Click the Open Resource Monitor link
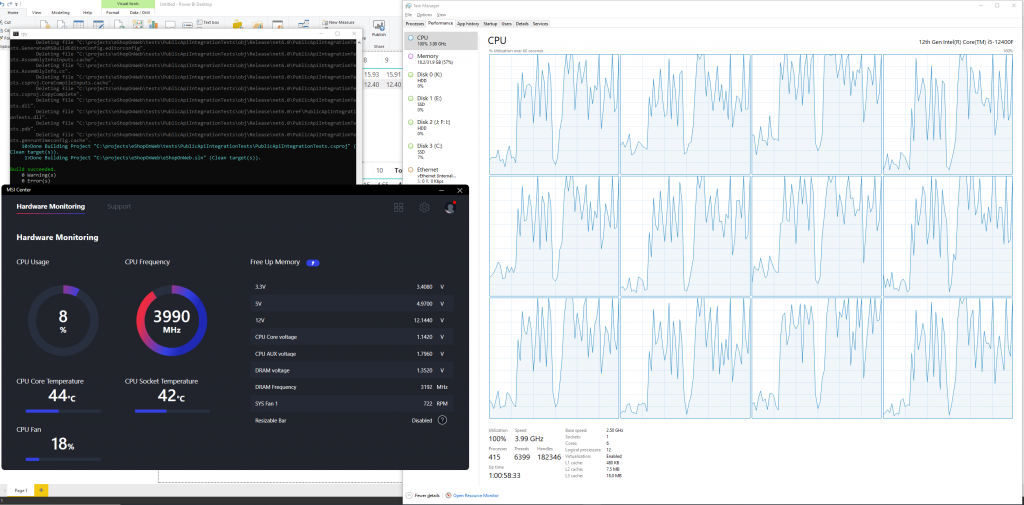 (474, 495)
